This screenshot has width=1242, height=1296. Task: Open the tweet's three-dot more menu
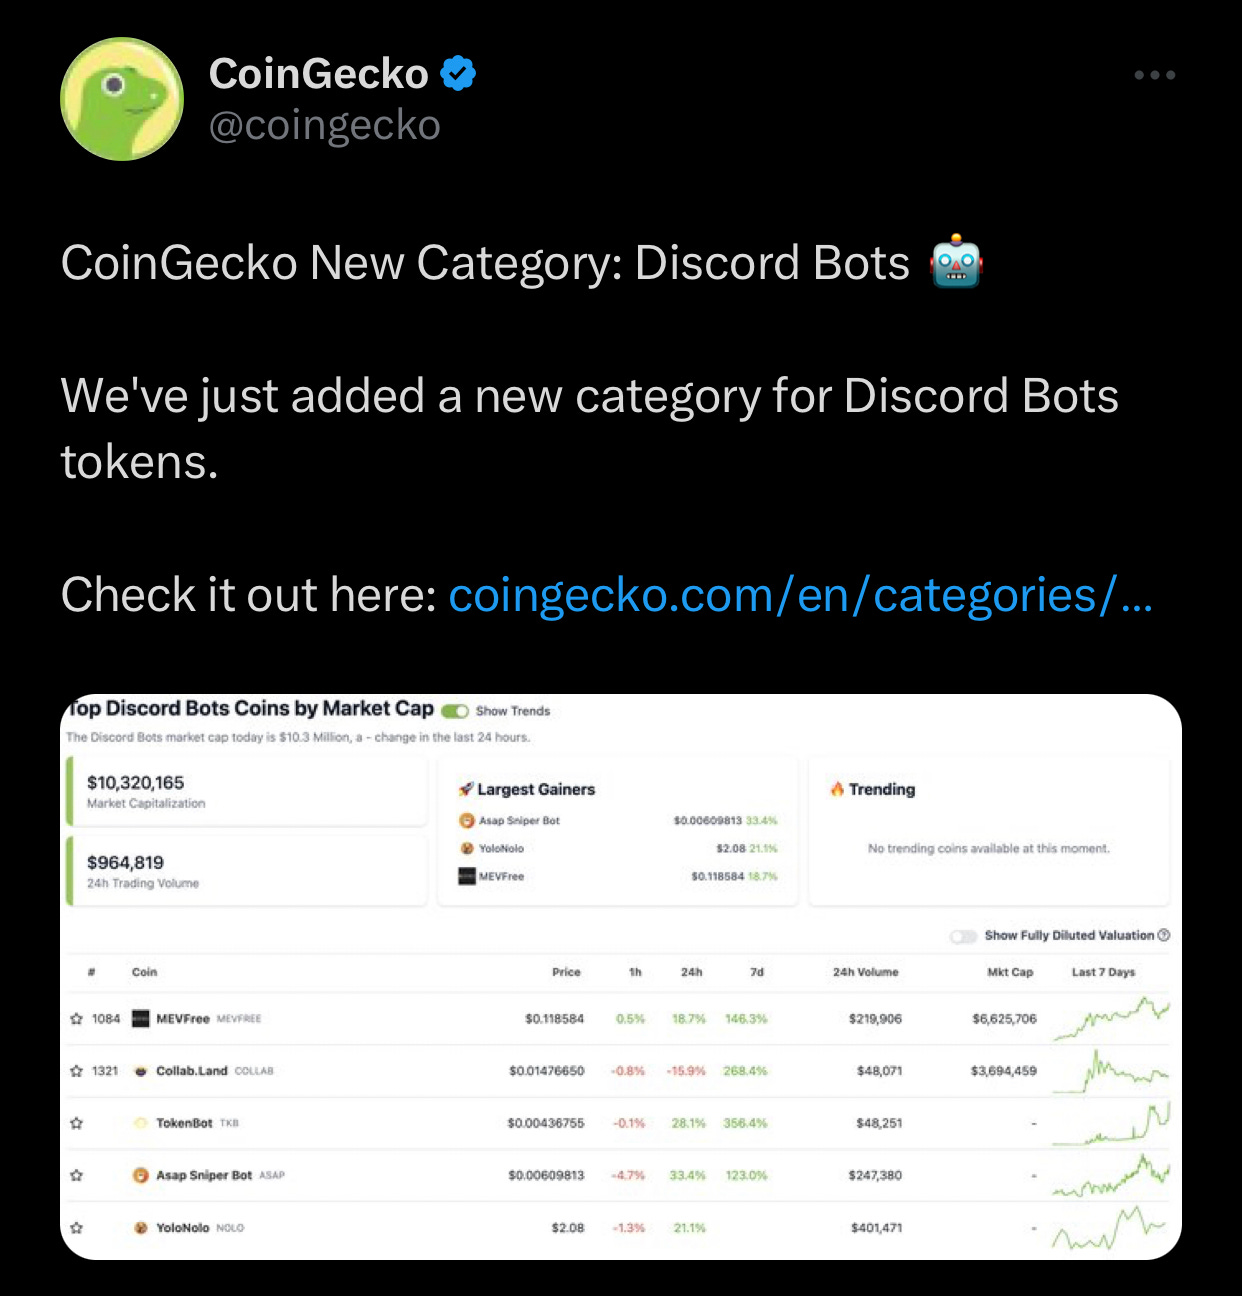click(x=1154, y=75)
